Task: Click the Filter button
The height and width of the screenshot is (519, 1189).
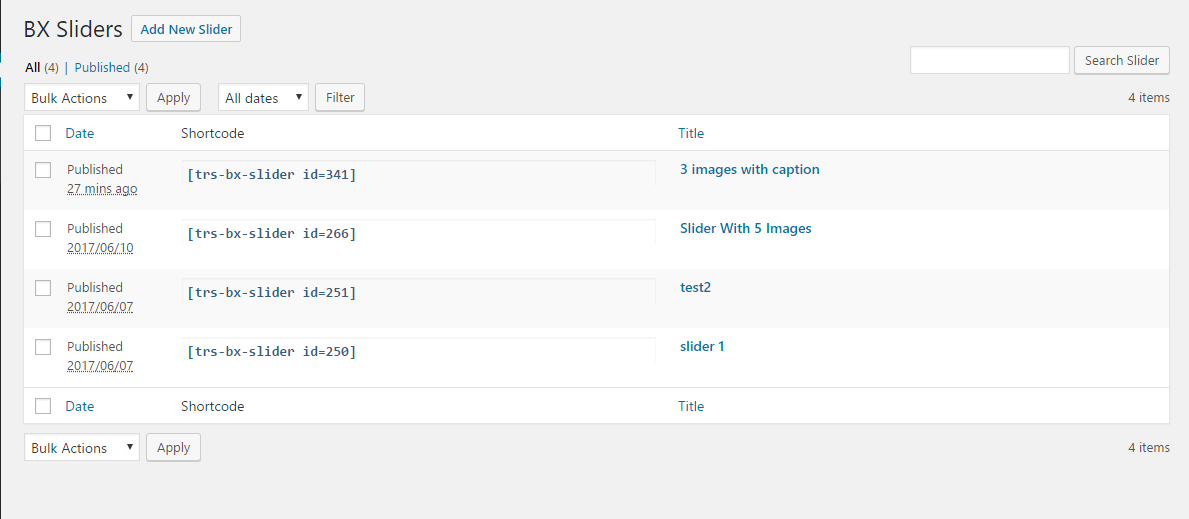Action: click(x=340, y=98)
